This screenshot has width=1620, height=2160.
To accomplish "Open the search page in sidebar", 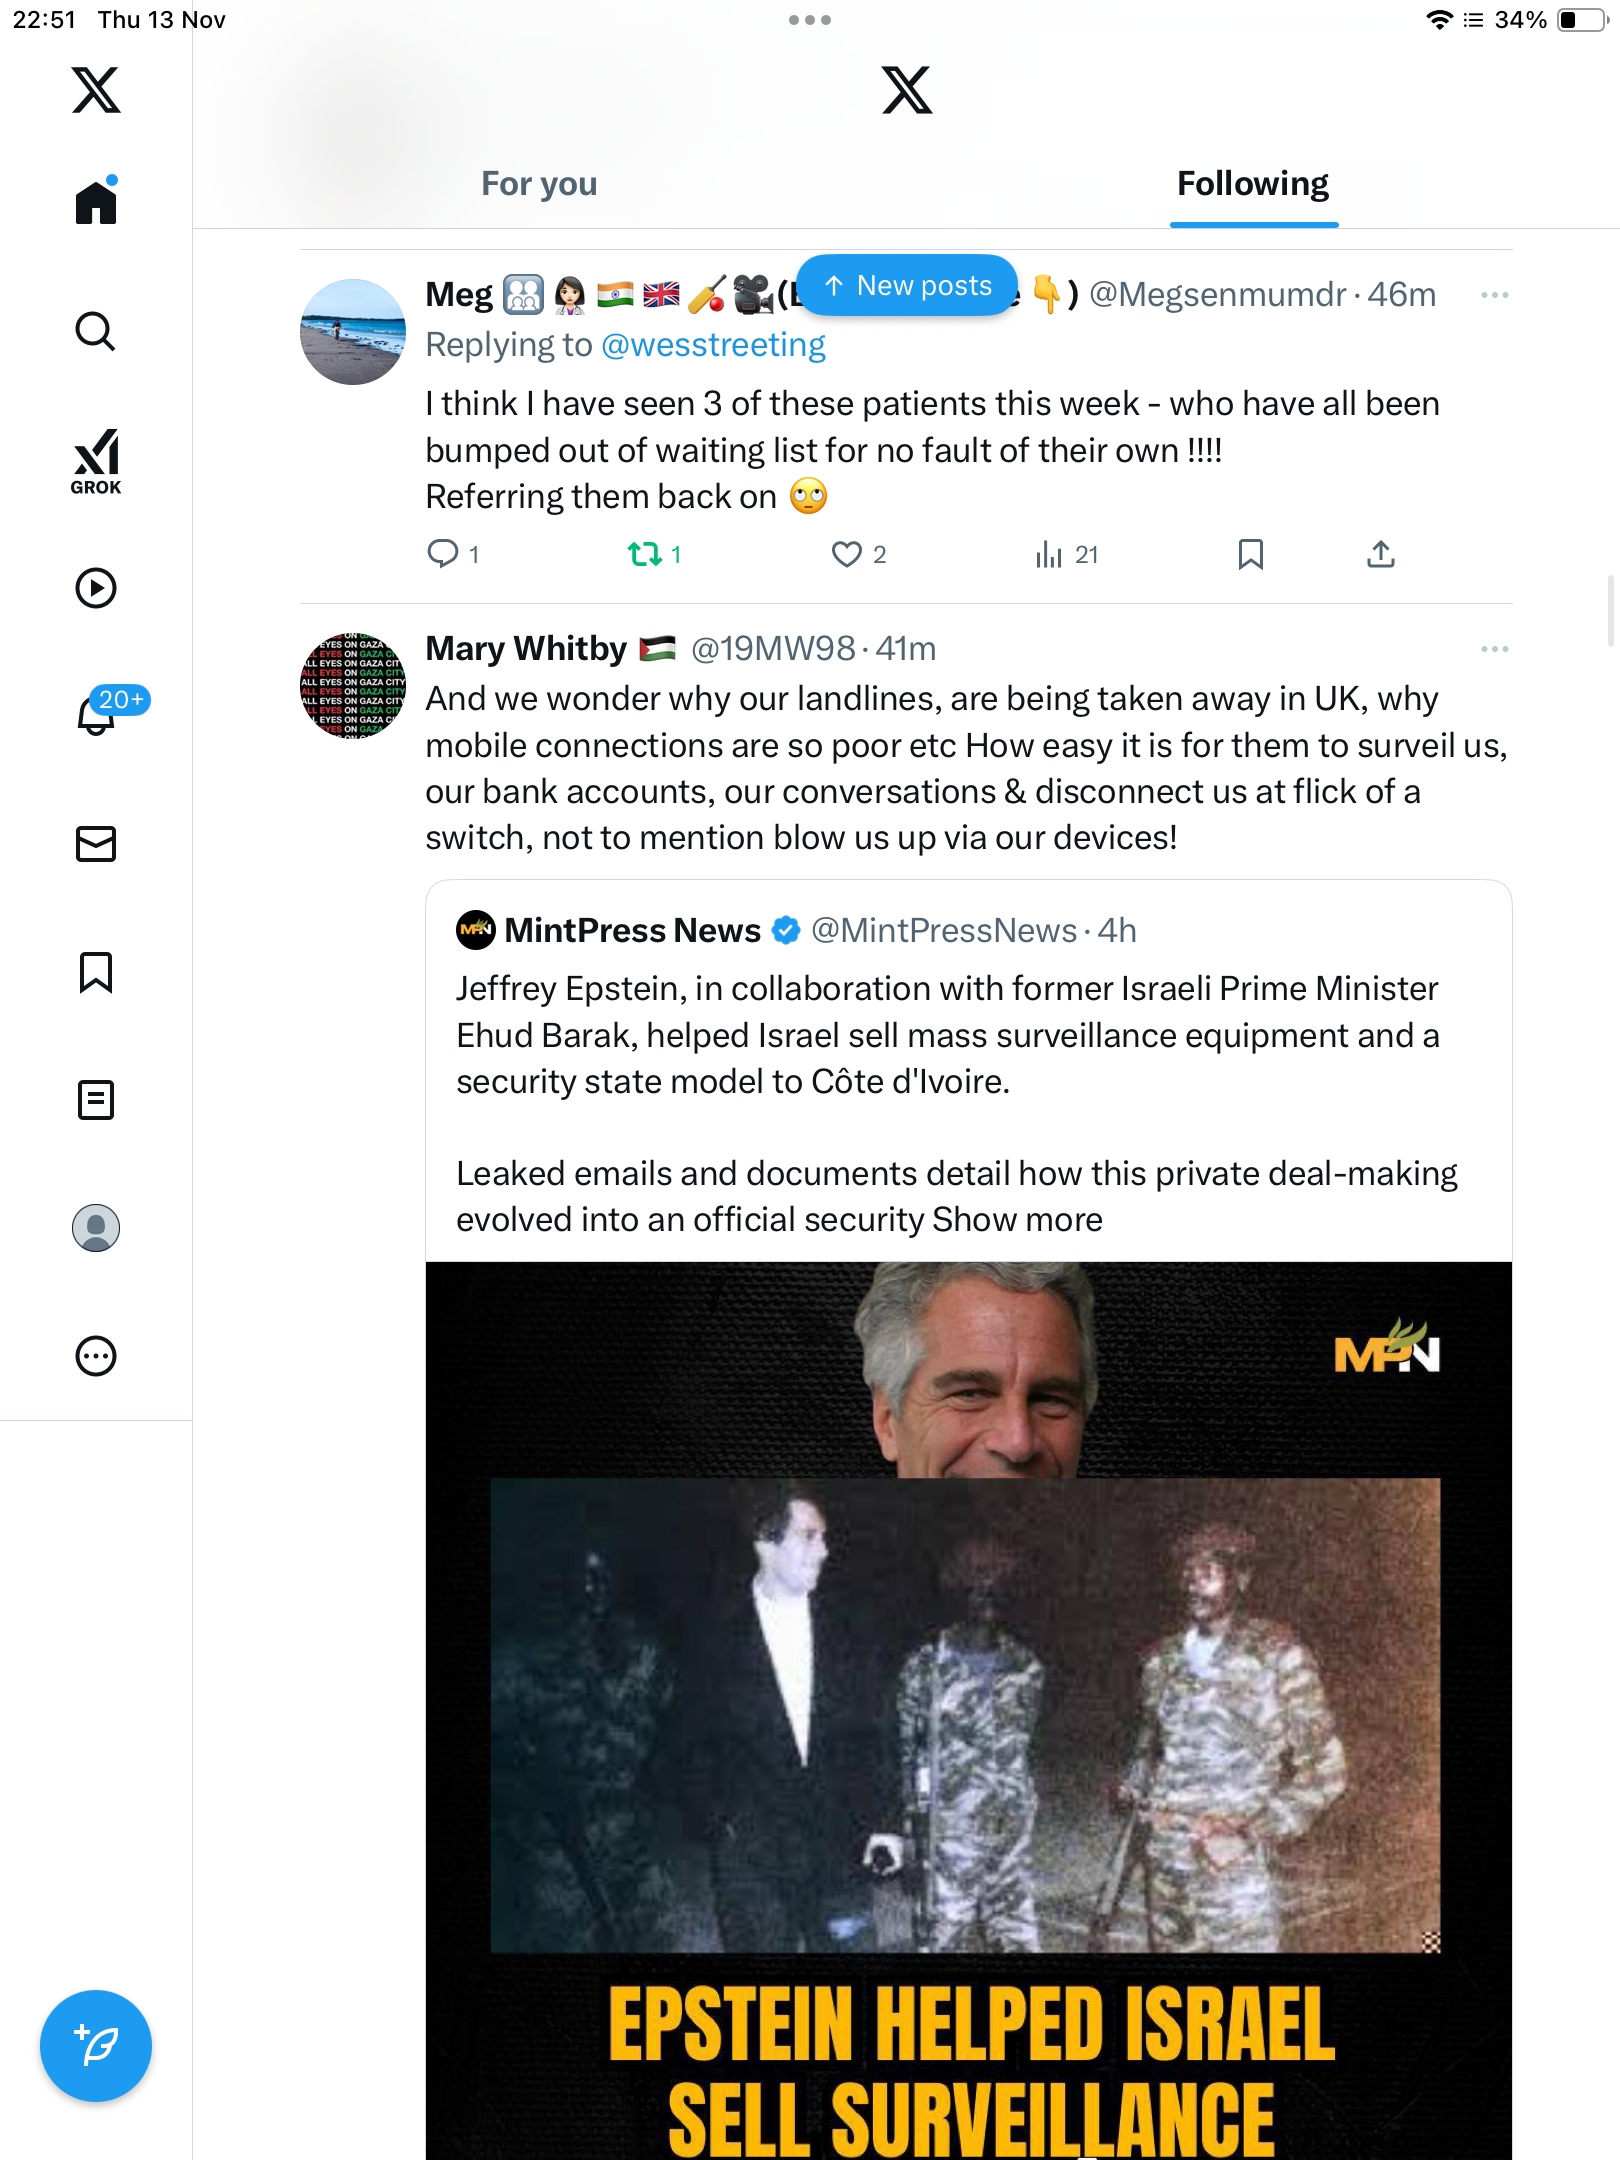I will click(96, 331).
